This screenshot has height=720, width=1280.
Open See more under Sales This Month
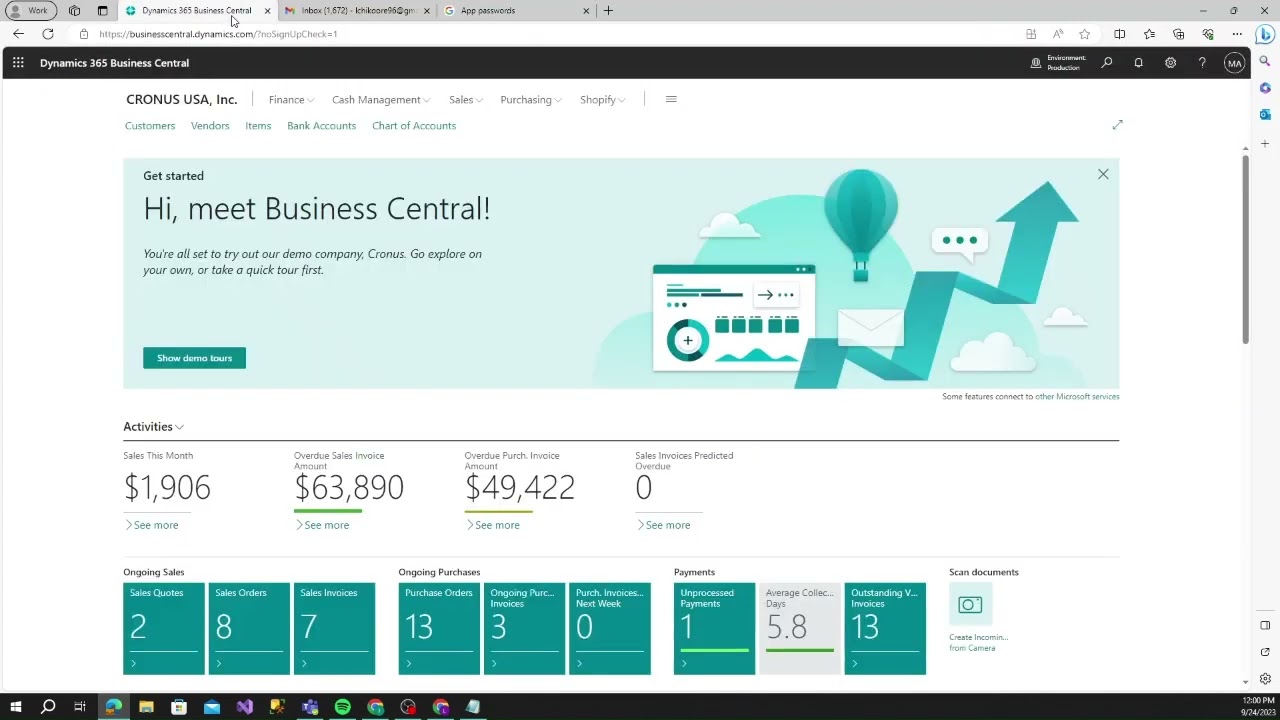coord(151,525)
